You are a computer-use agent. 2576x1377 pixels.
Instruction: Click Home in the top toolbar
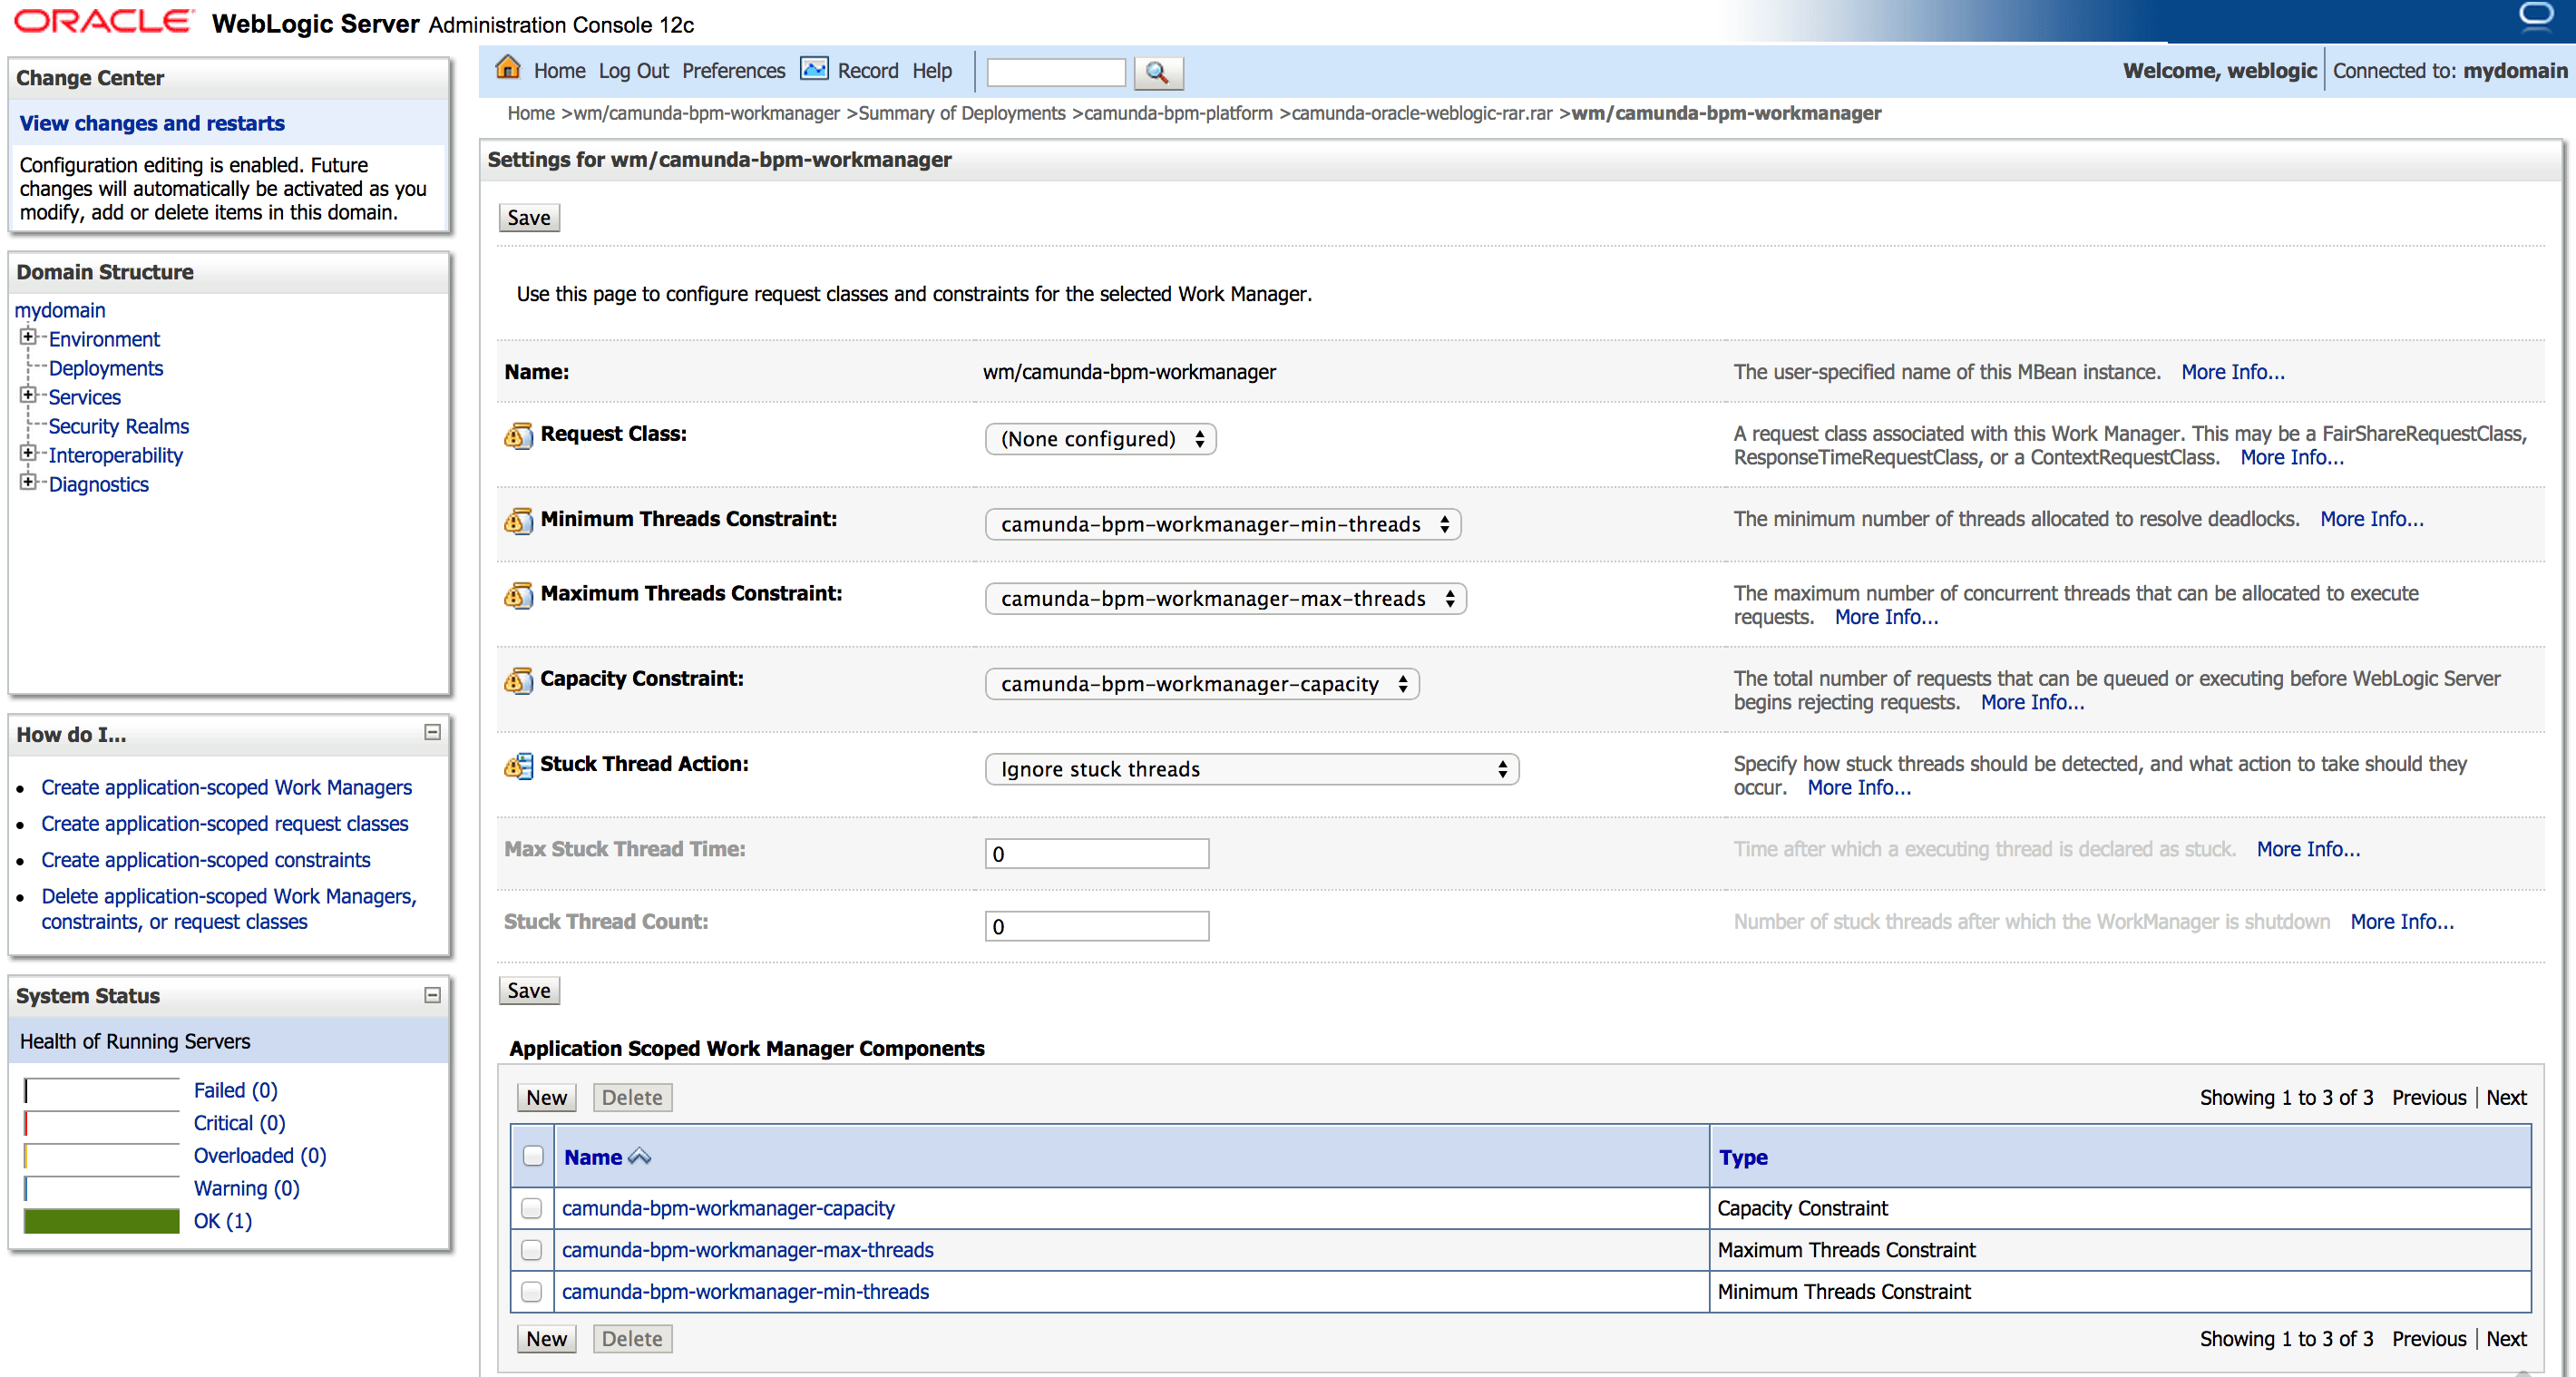[x=559, y=71]
